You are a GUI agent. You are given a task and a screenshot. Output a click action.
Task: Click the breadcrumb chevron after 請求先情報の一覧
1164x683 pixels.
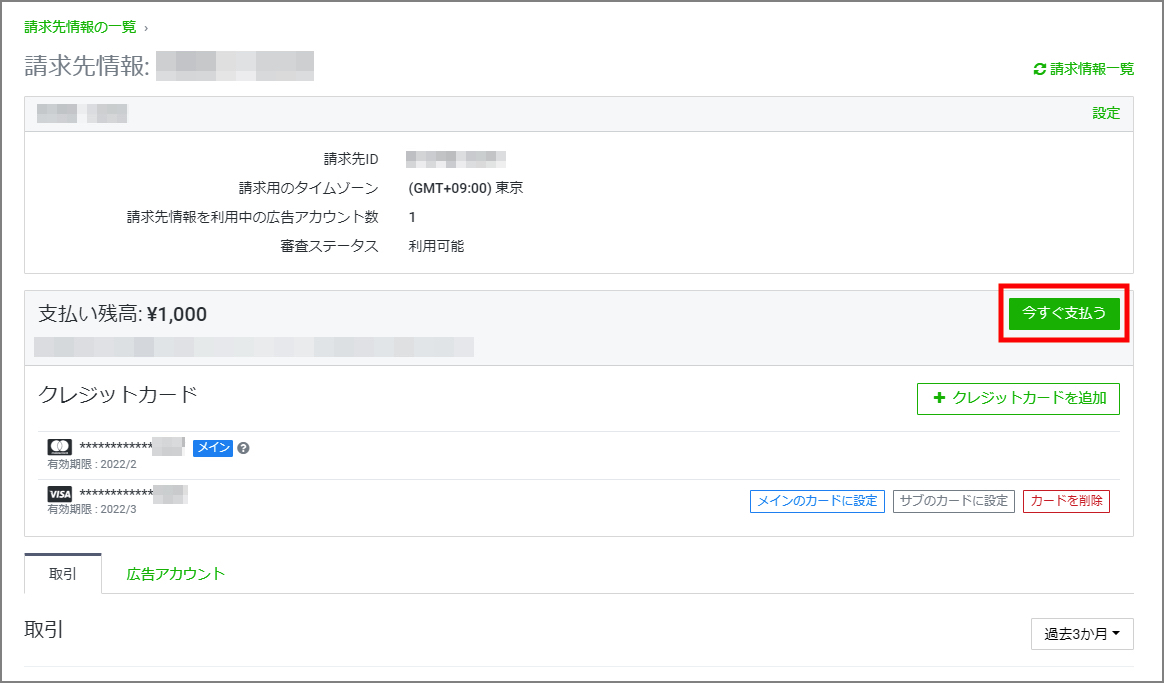(146, 28)
